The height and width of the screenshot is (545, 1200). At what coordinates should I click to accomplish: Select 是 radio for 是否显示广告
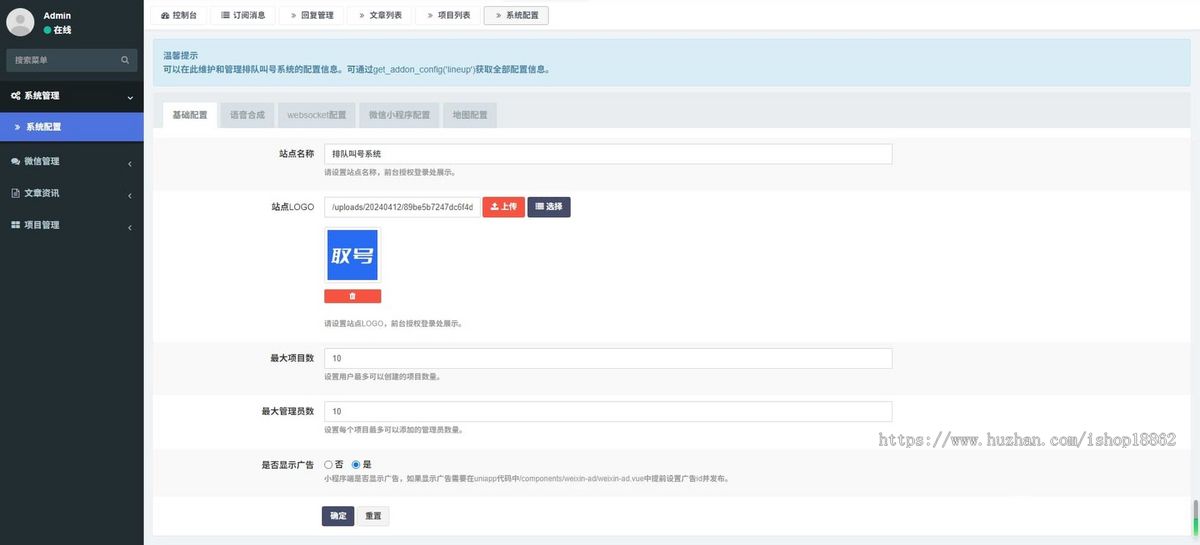click(x=356, y=464)
